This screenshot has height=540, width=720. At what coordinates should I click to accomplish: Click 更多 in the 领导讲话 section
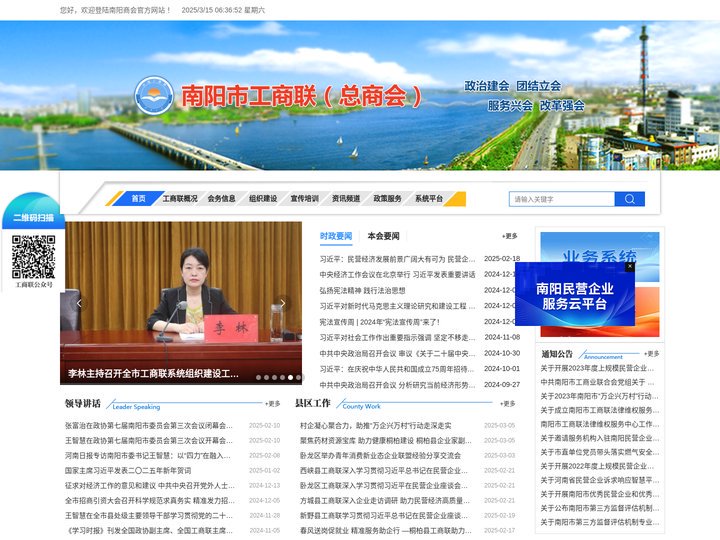(273, 404)
